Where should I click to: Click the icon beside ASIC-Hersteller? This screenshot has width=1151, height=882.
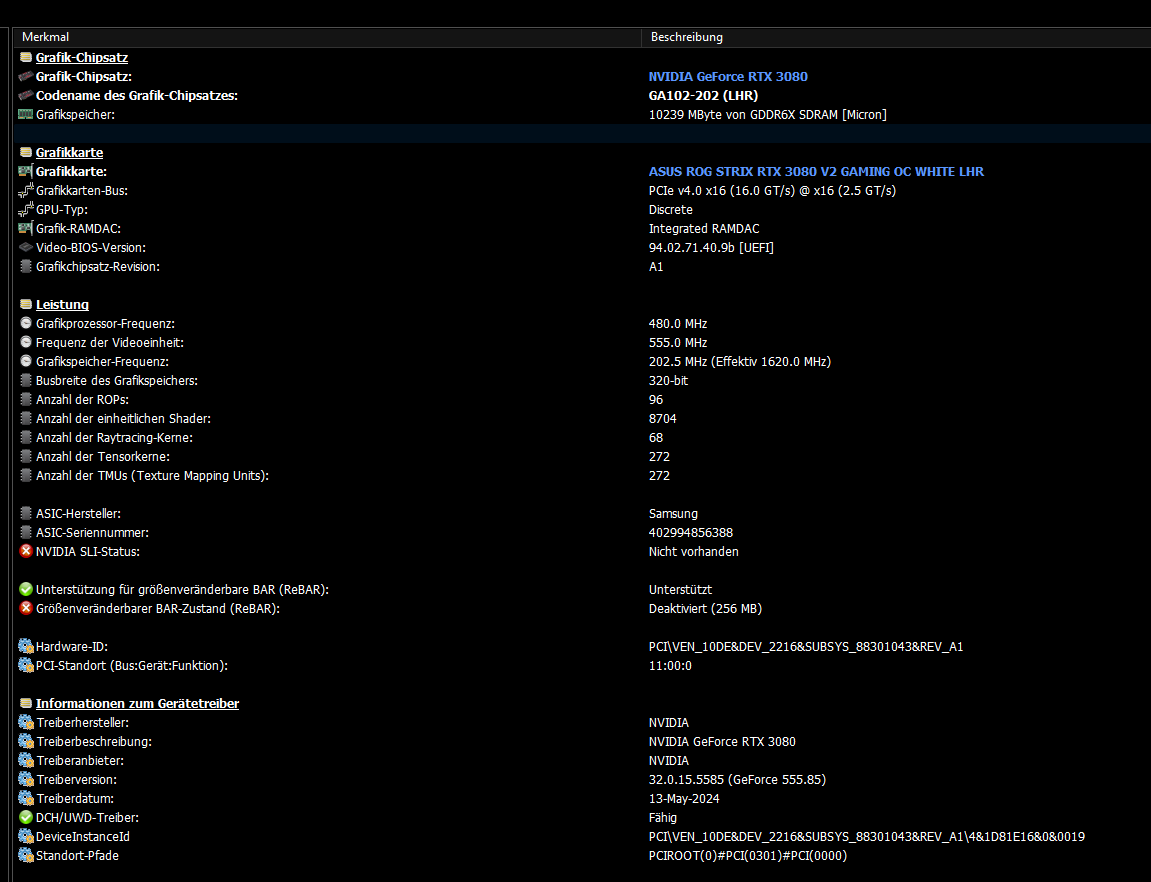(x=26, y=513)
